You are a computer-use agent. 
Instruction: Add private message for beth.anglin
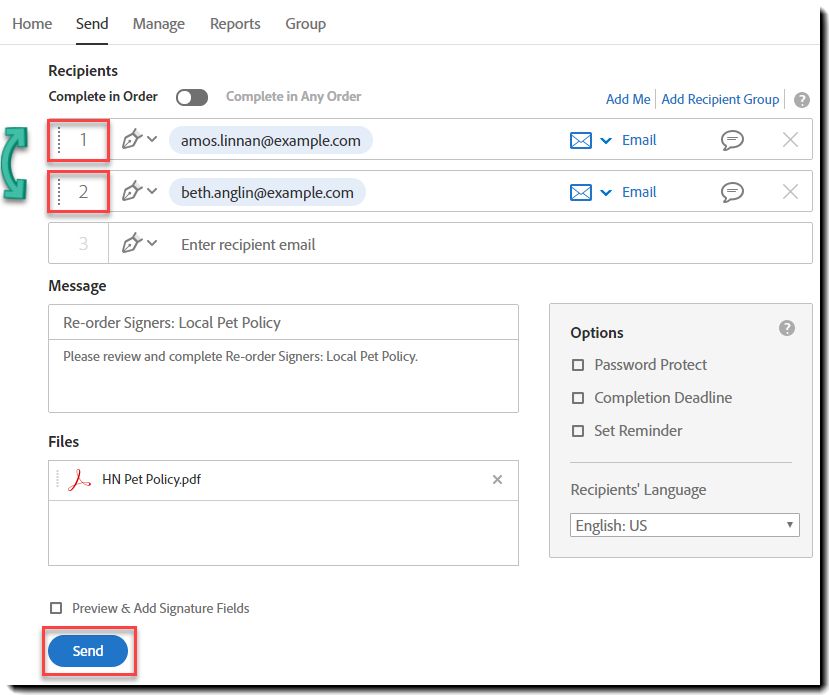[732, 192]
